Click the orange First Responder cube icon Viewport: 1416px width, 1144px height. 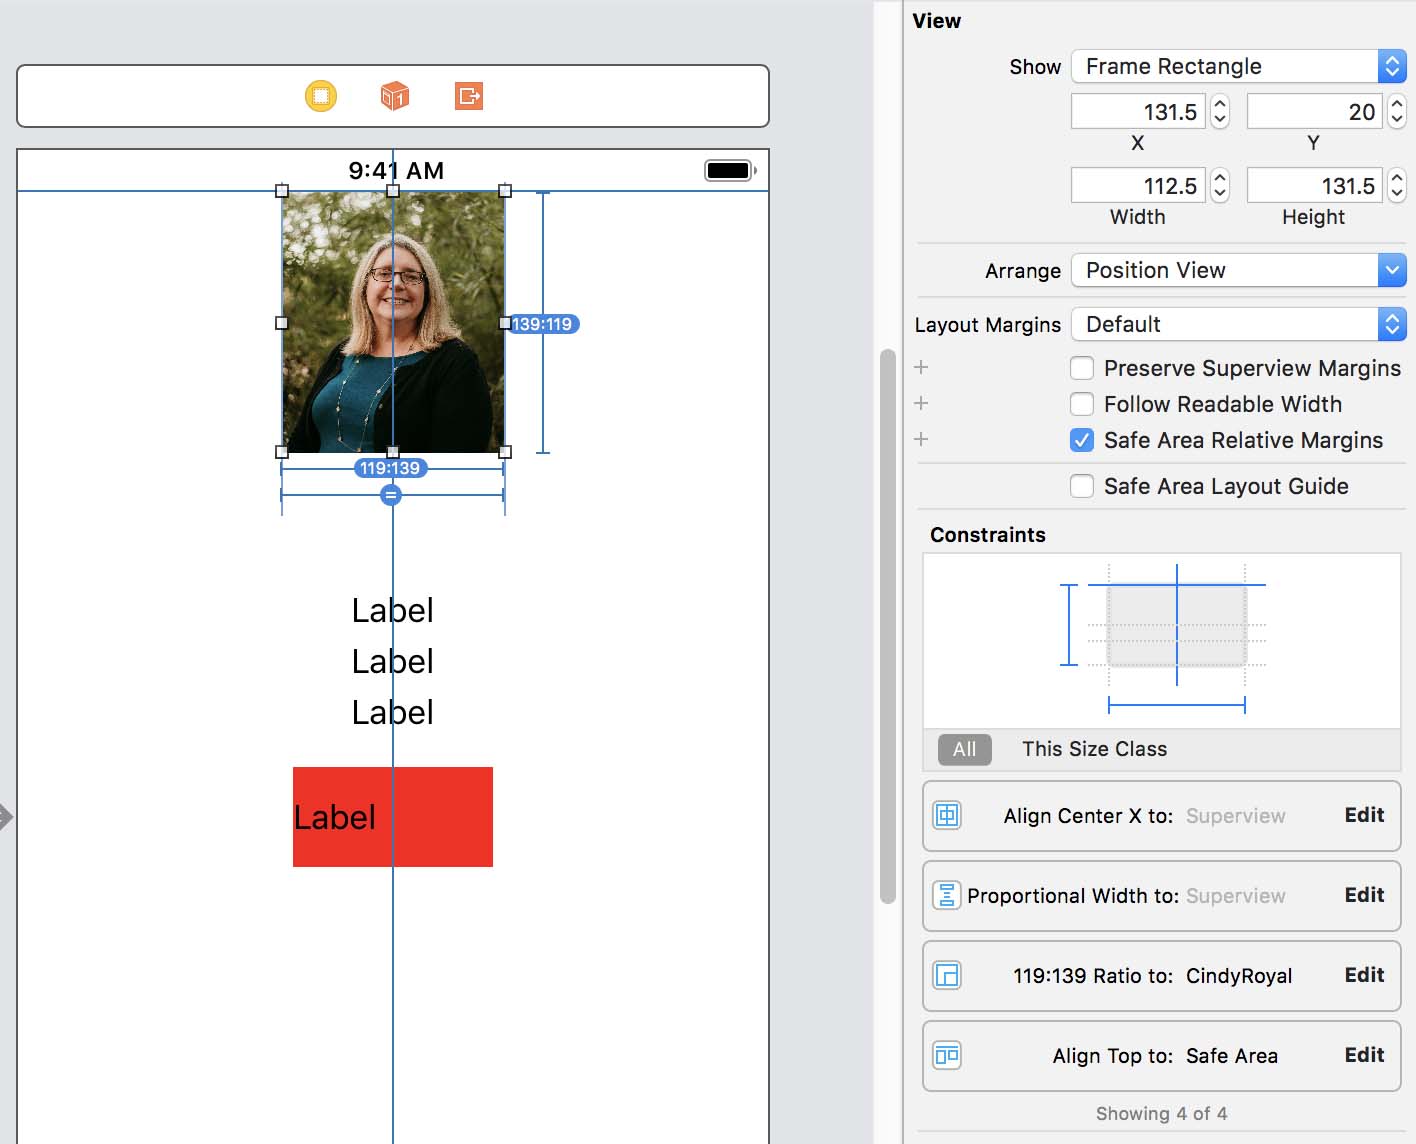point(395,96)
